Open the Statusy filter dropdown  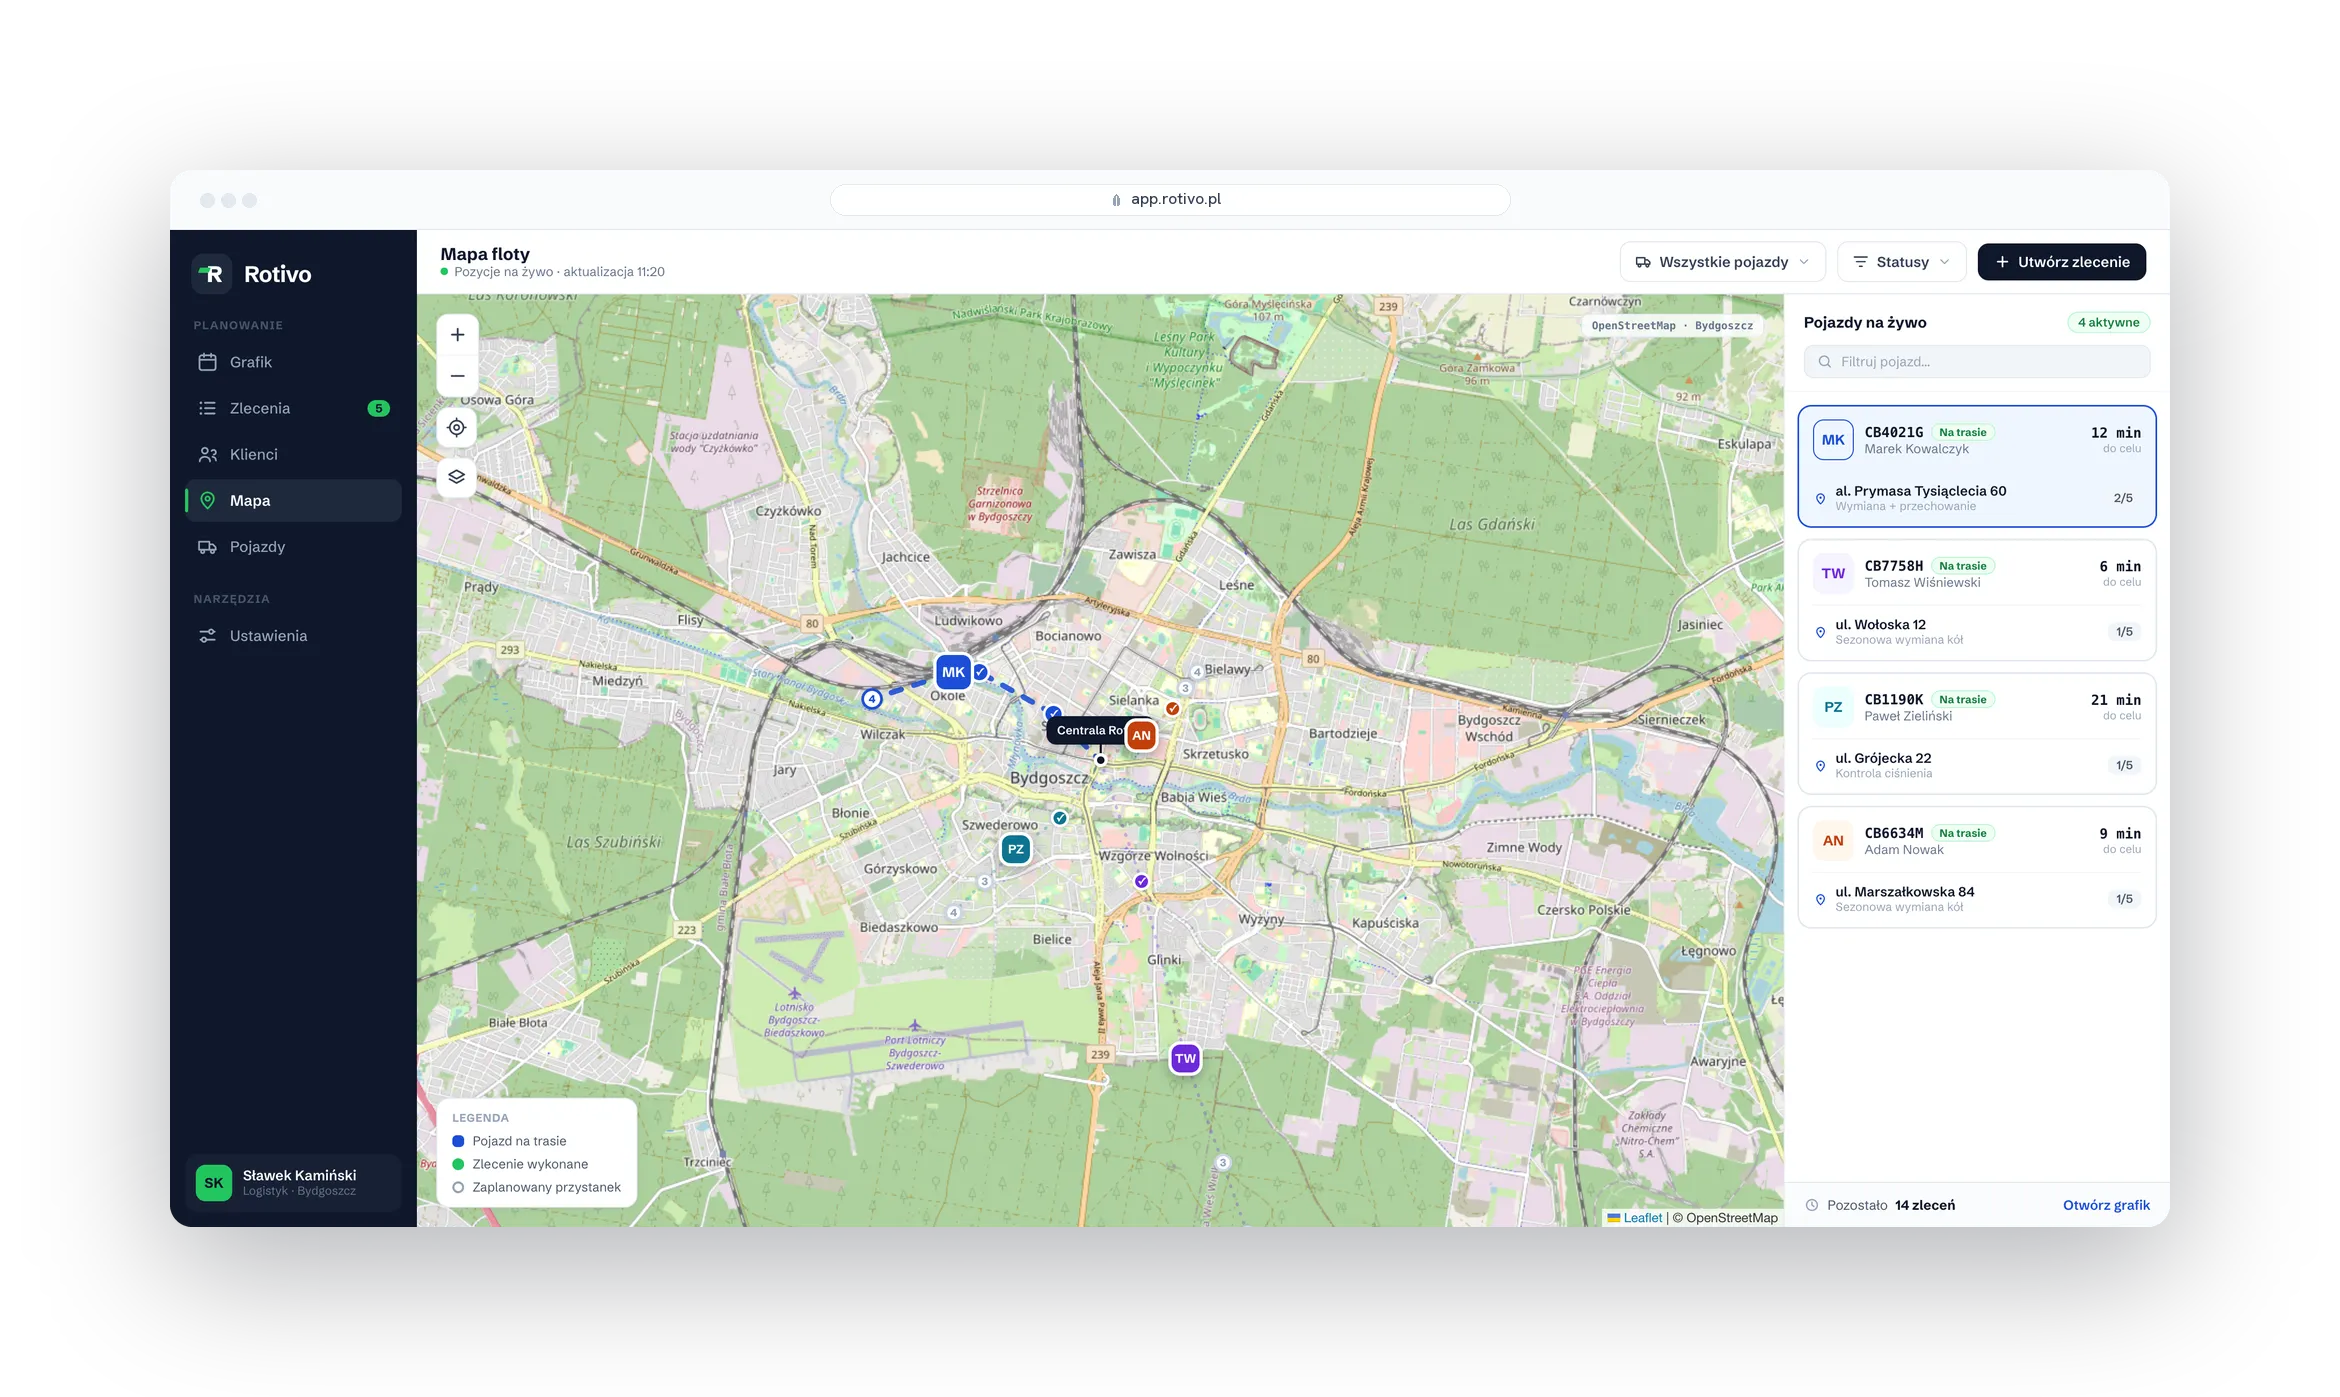point(1902,262)
